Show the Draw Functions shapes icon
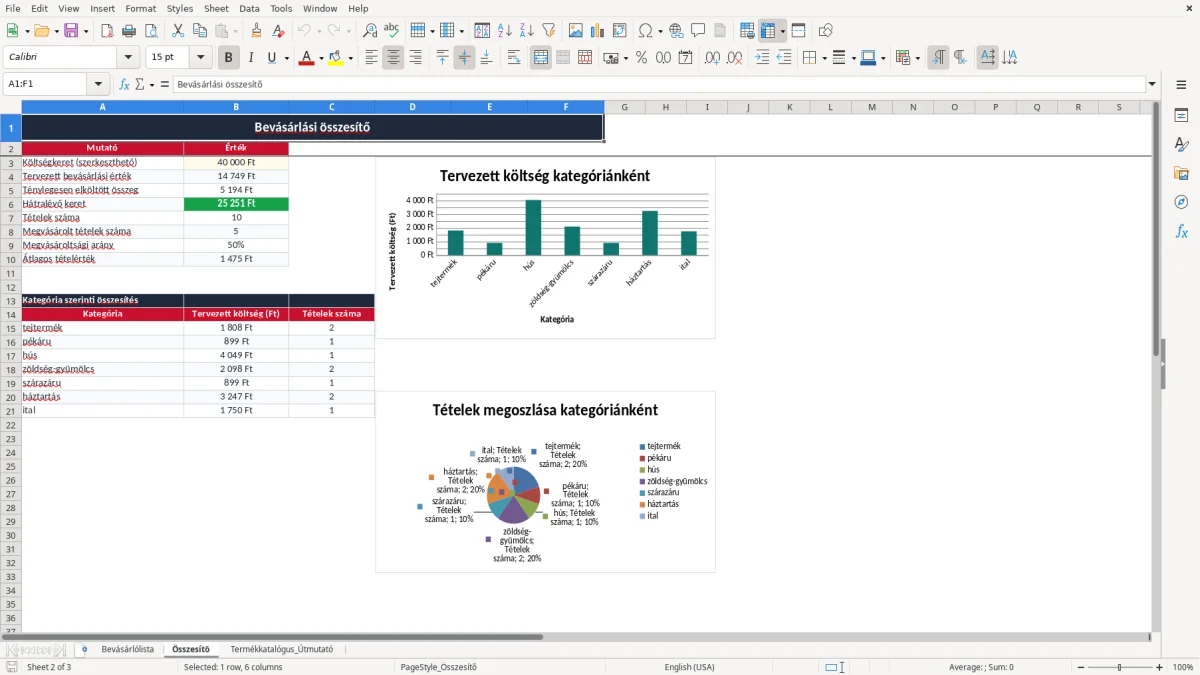1200x675 pixels. tap(826, 31)
